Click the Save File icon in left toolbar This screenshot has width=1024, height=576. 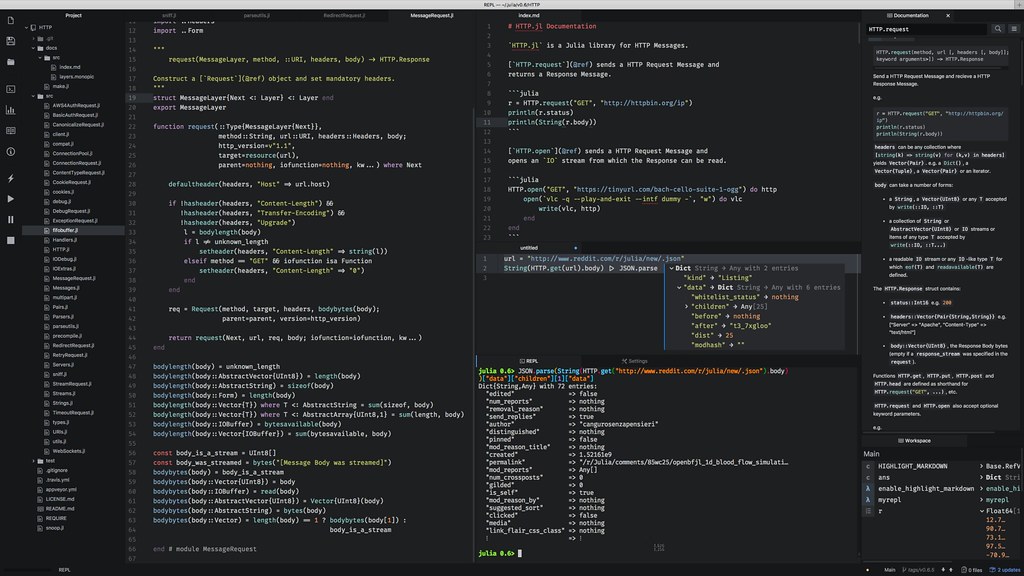point(10,41)
